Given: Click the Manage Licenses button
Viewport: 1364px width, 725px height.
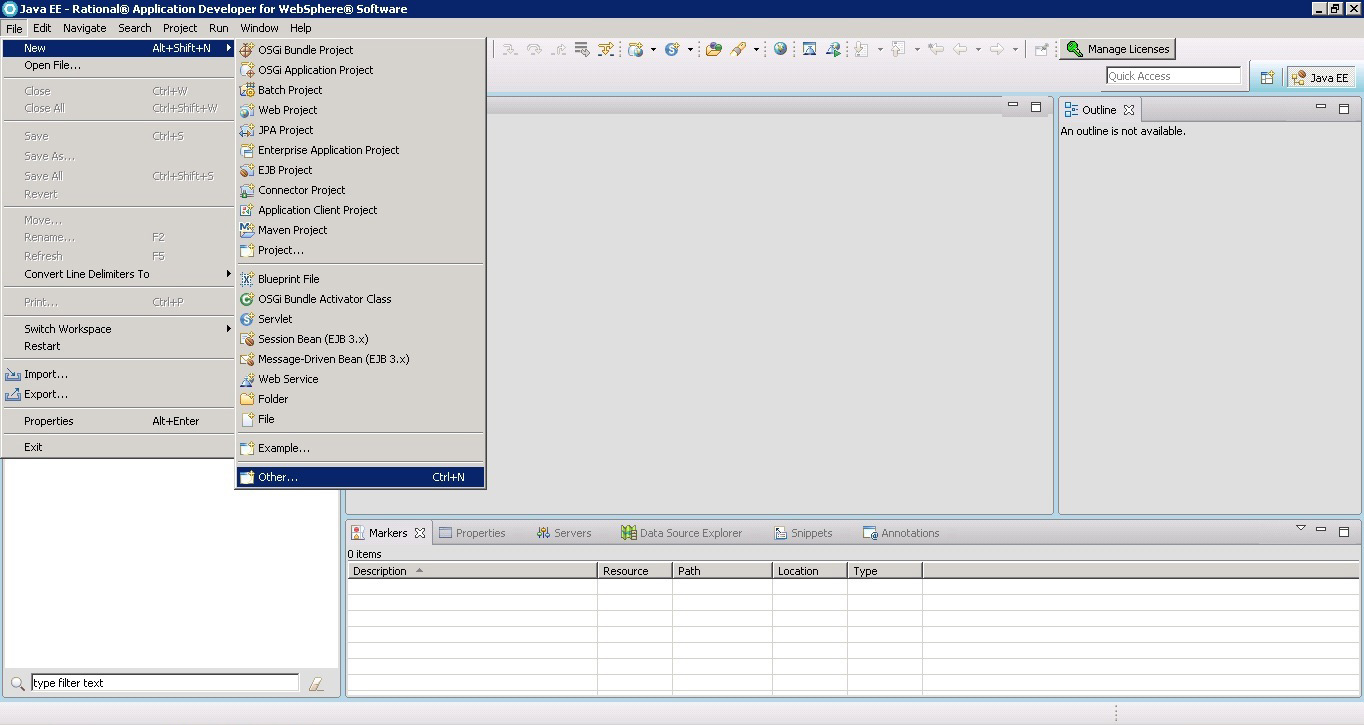Looking at the screenshot, I should click(x=1118, y=49).
